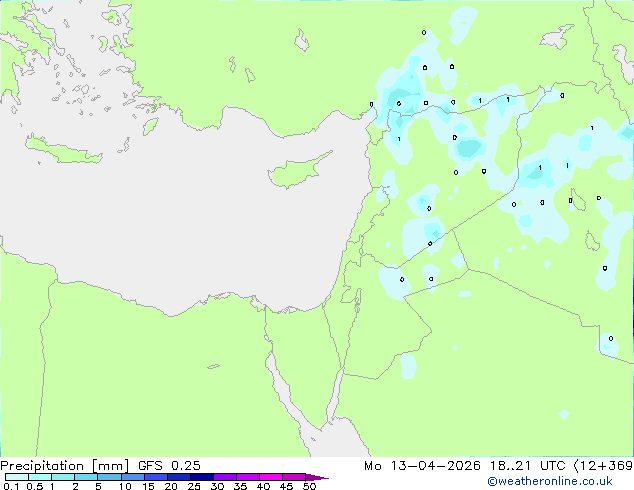Choose the 25–30 mm dark blue swatch

coord(201,477)
